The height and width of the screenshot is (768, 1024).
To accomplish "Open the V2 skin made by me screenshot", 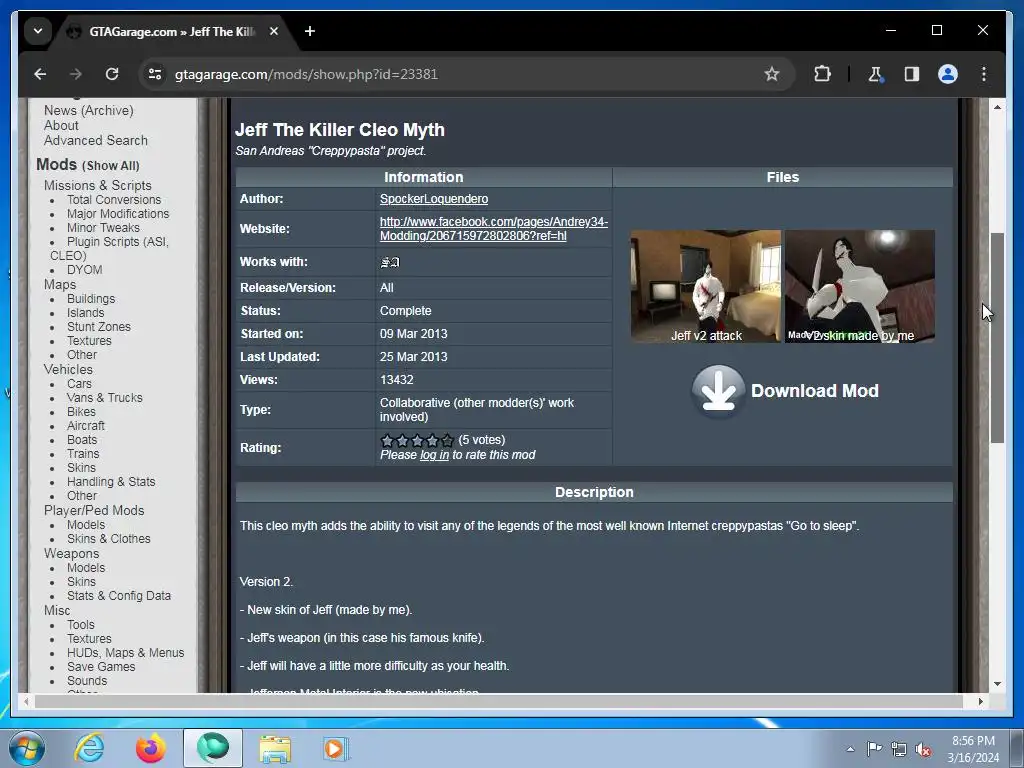I will (859, 285).
